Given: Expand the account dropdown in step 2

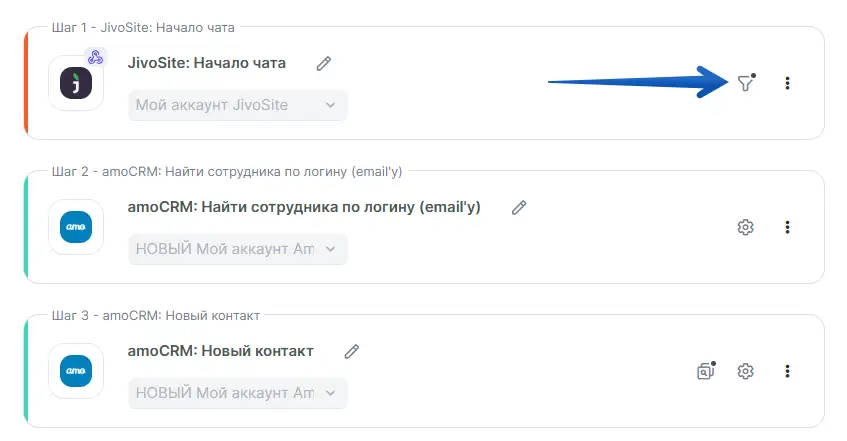Looking at the screenshot, I should click(x=238, y=249).
